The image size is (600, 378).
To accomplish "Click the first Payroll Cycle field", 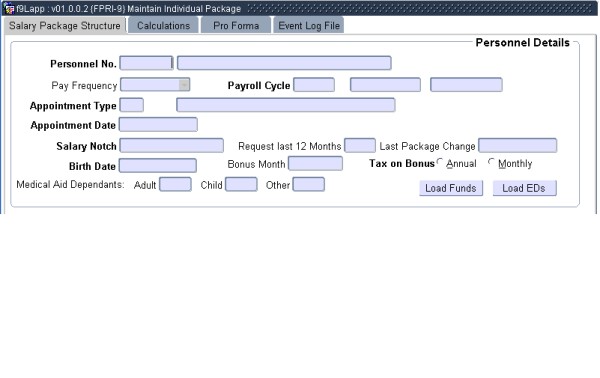I will (314, 85).
